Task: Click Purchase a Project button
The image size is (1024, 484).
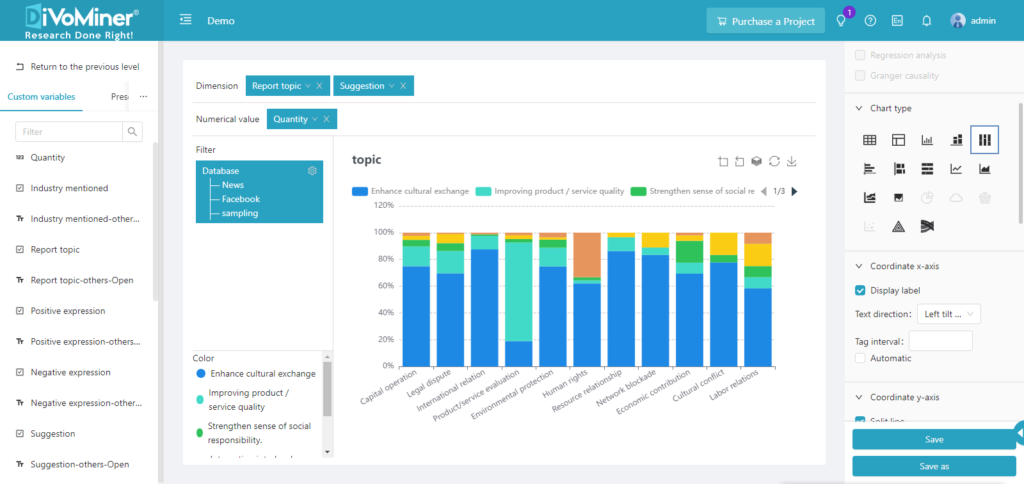Action: click(x=765, y=21)
